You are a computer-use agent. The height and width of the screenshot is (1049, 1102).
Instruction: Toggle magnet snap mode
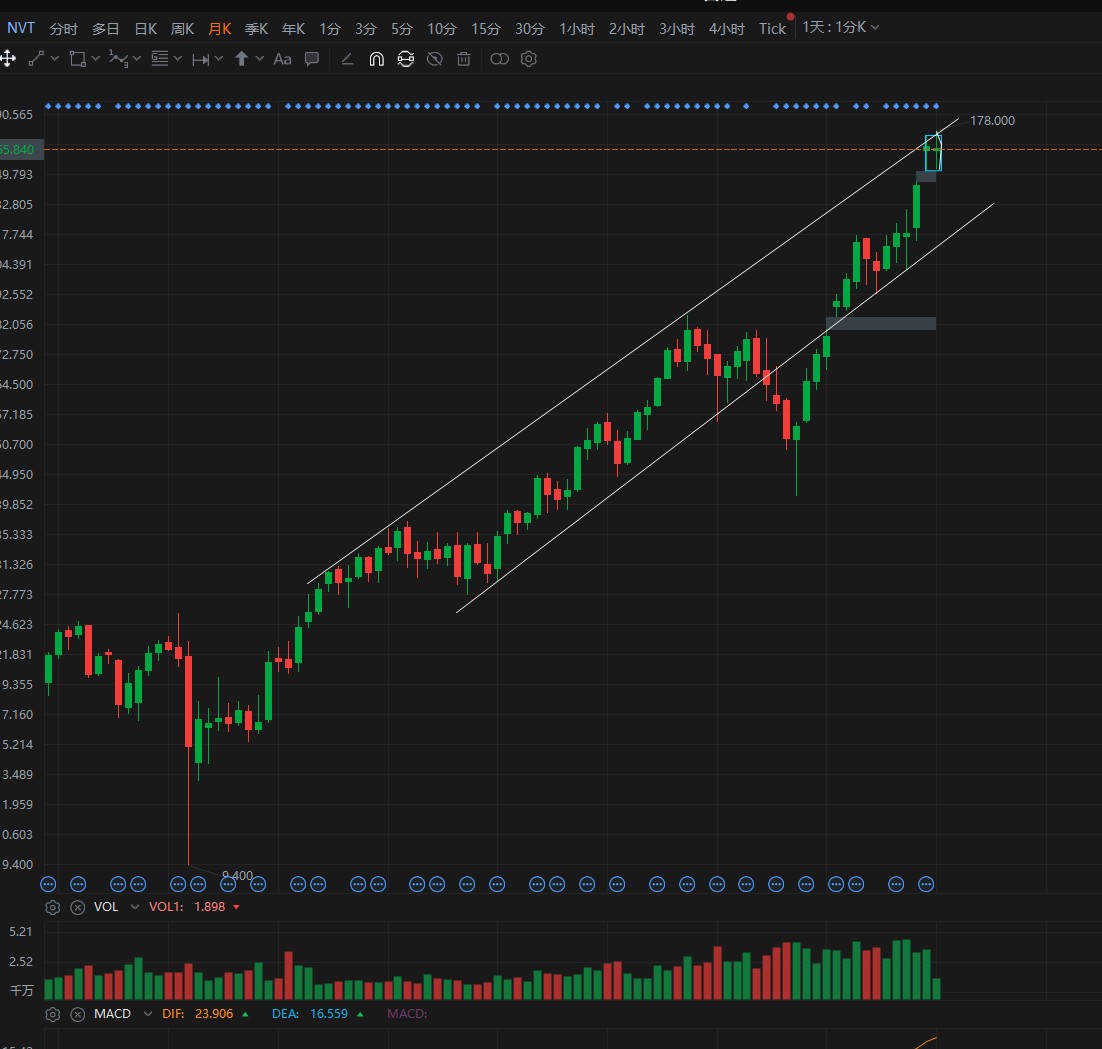click(377, 59)
